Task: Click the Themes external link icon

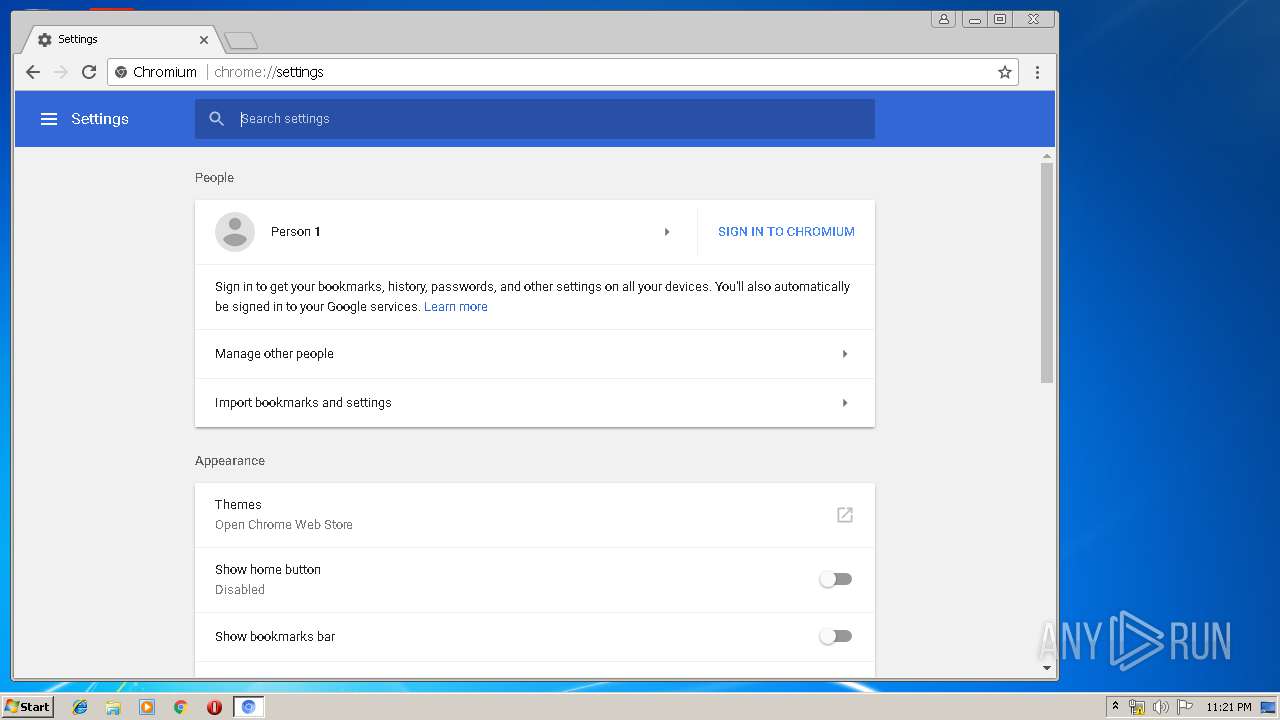Action: point(845,515)
